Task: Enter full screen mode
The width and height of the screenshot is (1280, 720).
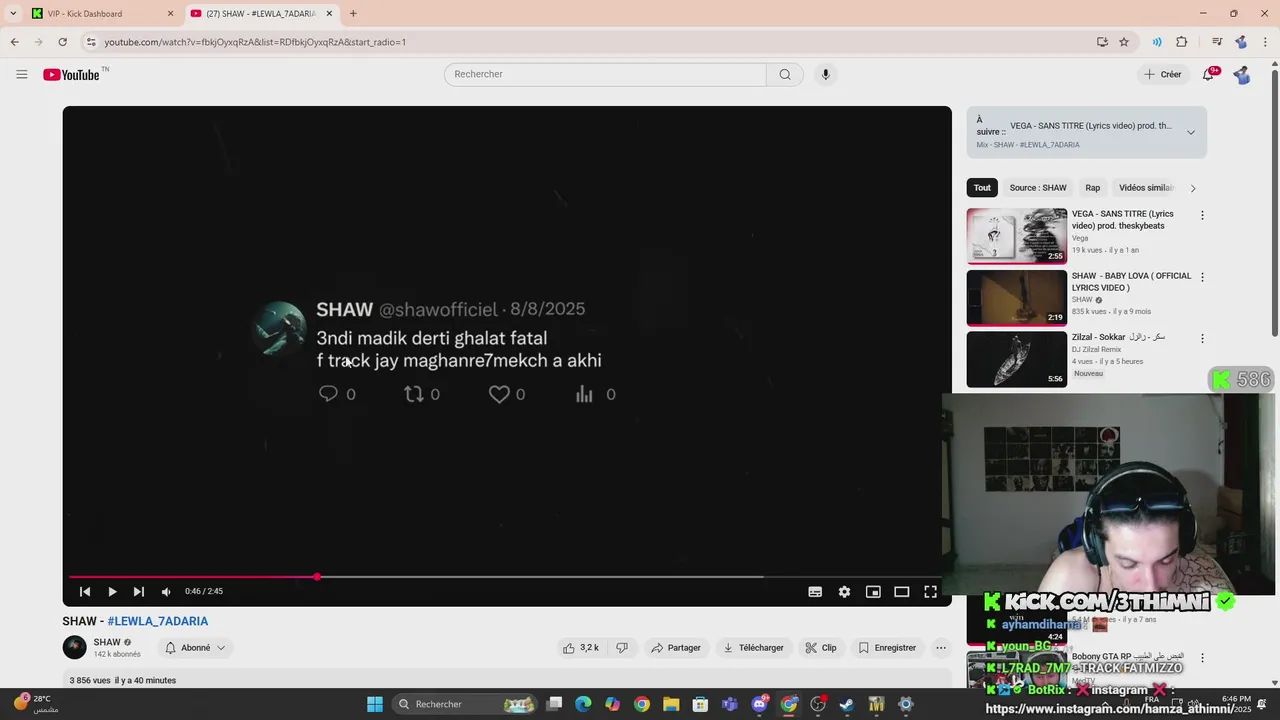Action: pos(930,592)
